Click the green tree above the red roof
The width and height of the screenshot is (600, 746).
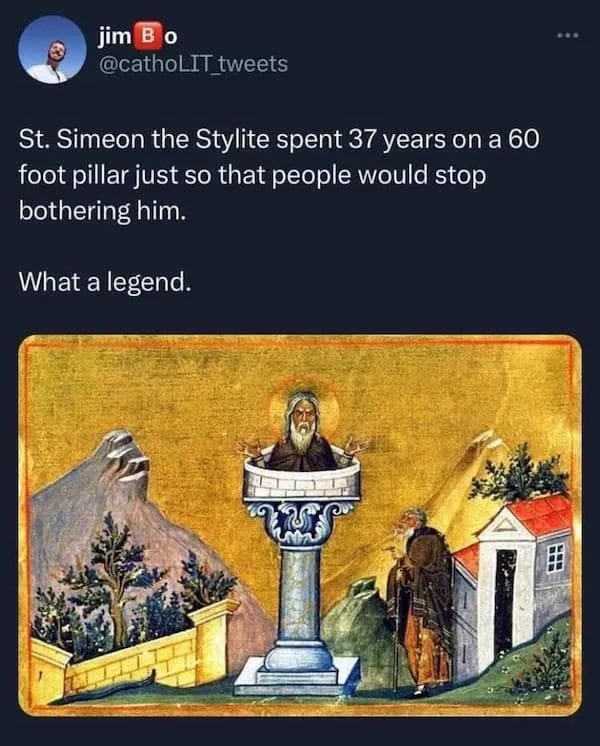pos(519,473)
